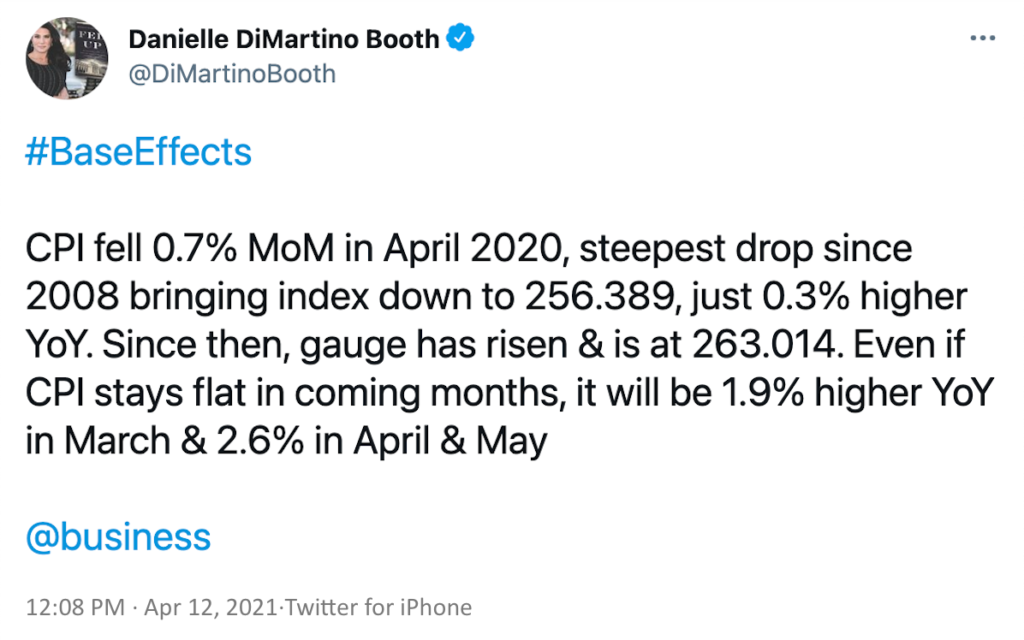The width and height of the screenshot is (1024, 640).
Task: Click the blue verified checkmark badge
Action: [460, 37]
